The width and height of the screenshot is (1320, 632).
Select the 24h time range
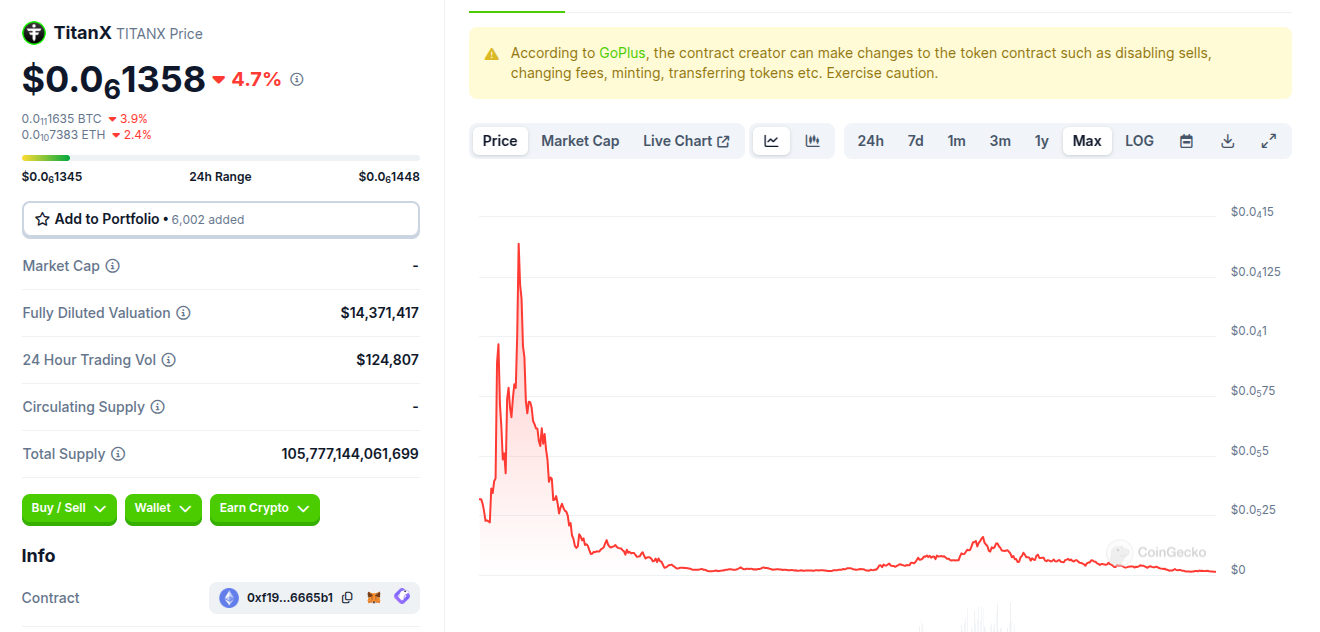(870, 141)
